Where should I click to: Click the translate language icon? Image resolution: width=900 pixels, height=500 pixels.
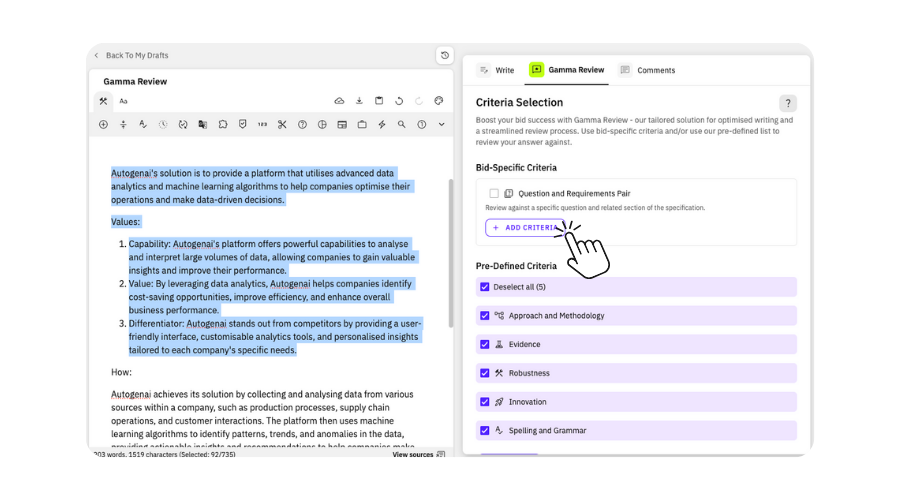pos(203,125)
